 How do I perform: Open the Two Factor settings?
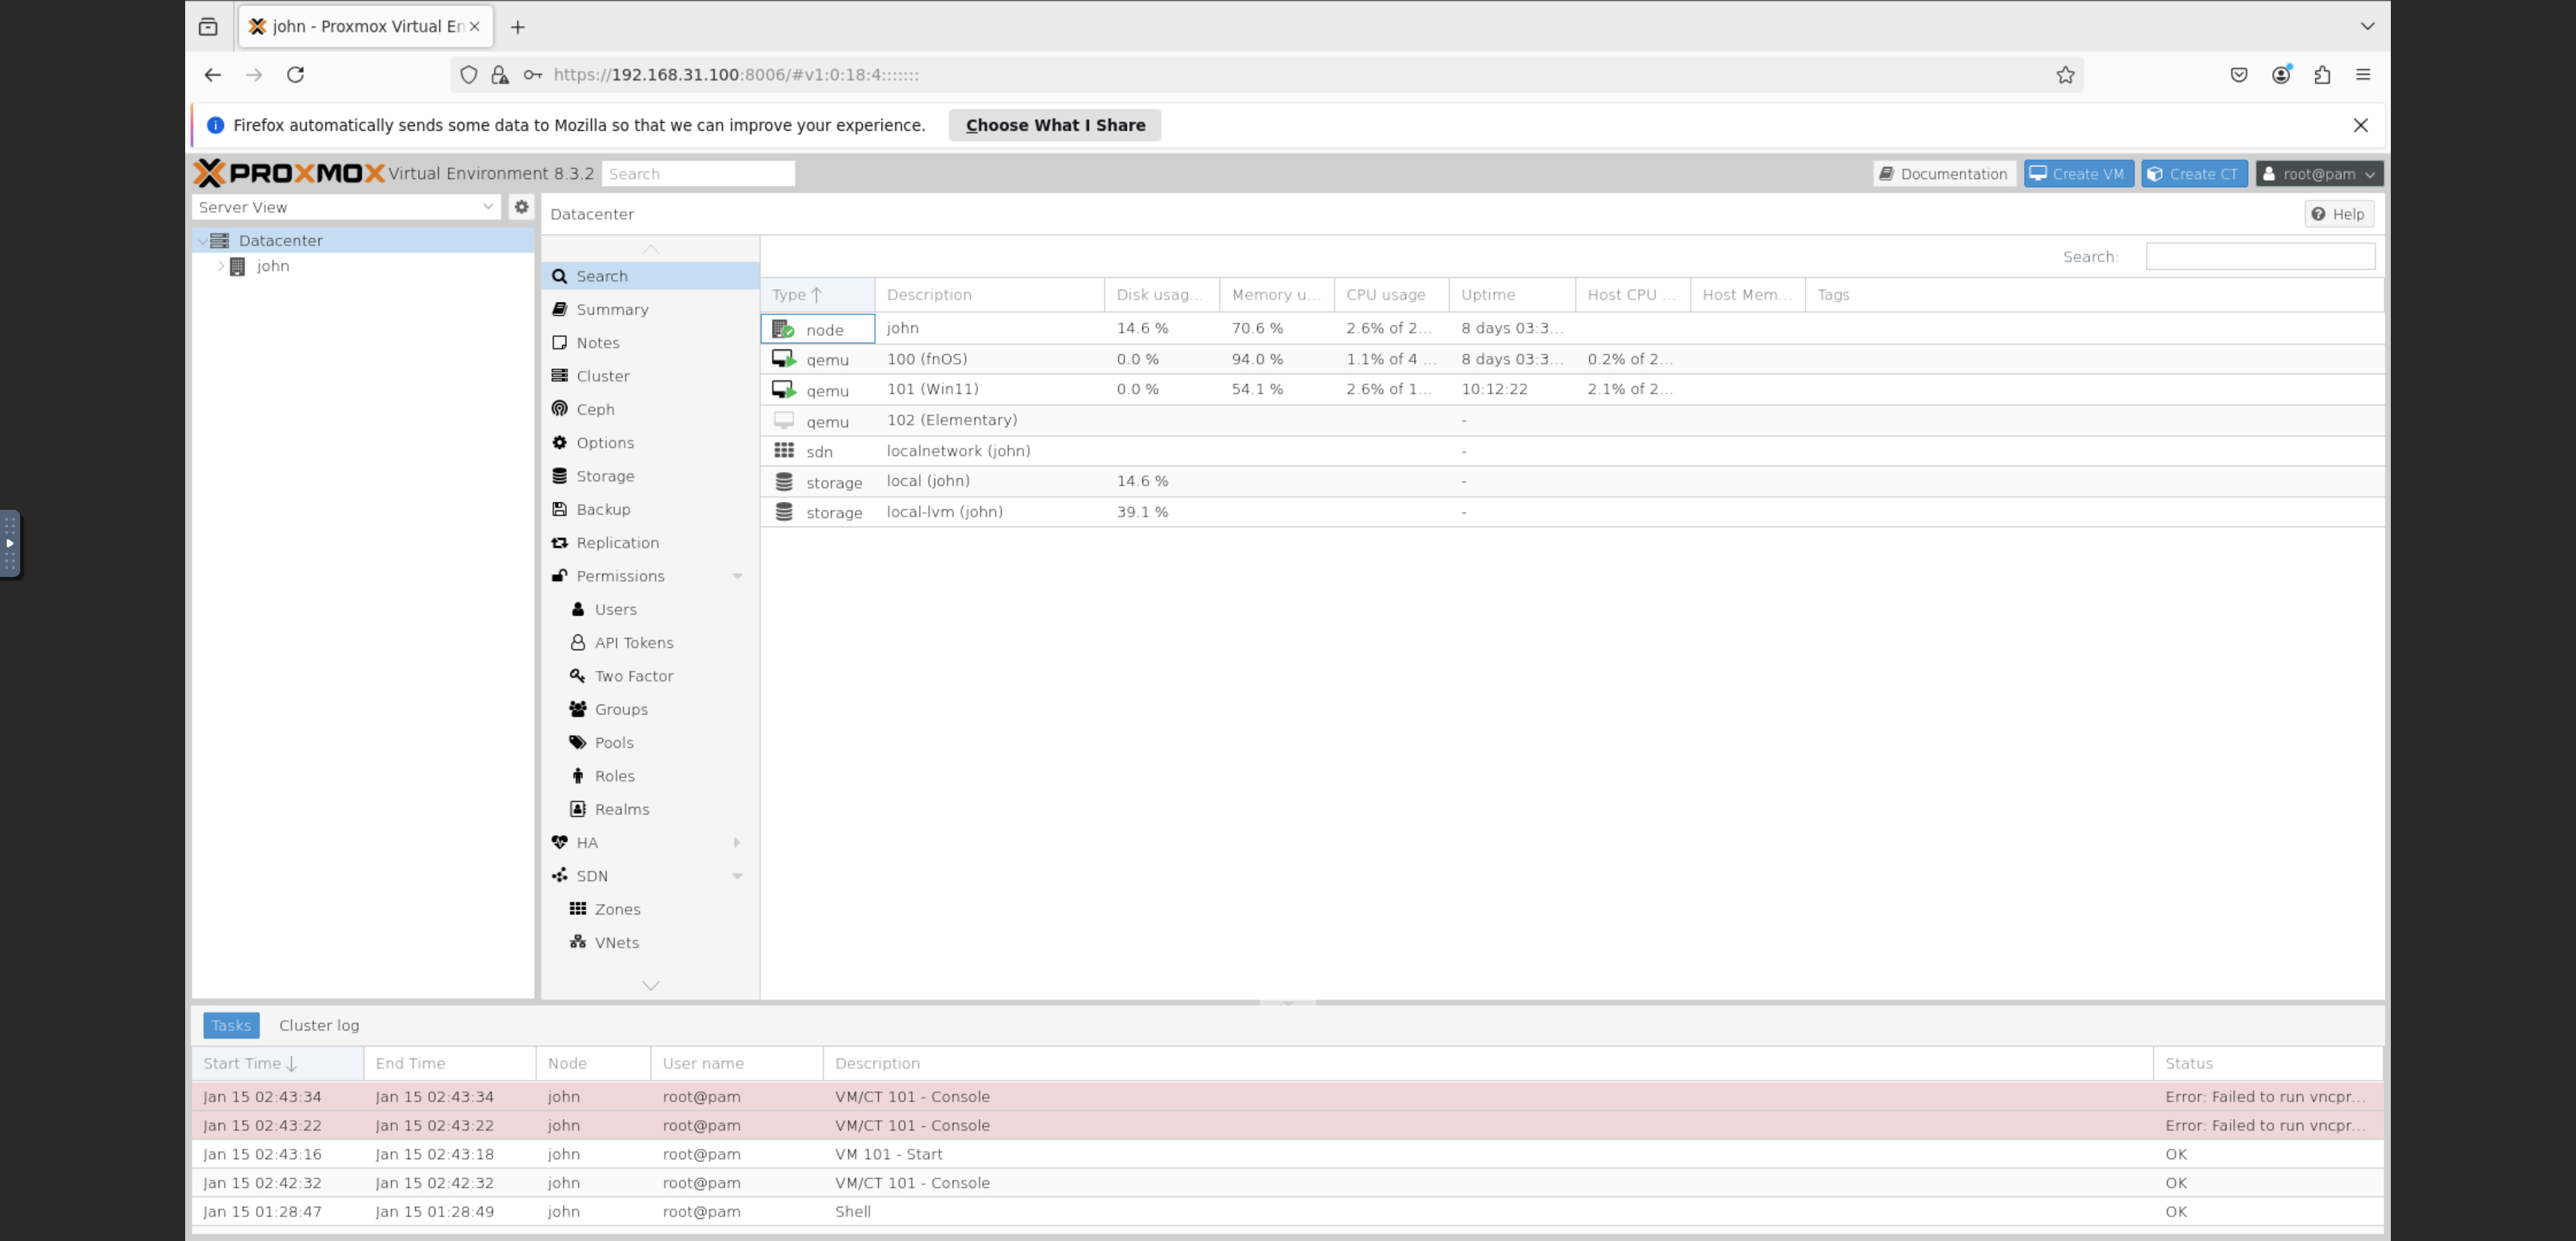(x=633, y=676)
